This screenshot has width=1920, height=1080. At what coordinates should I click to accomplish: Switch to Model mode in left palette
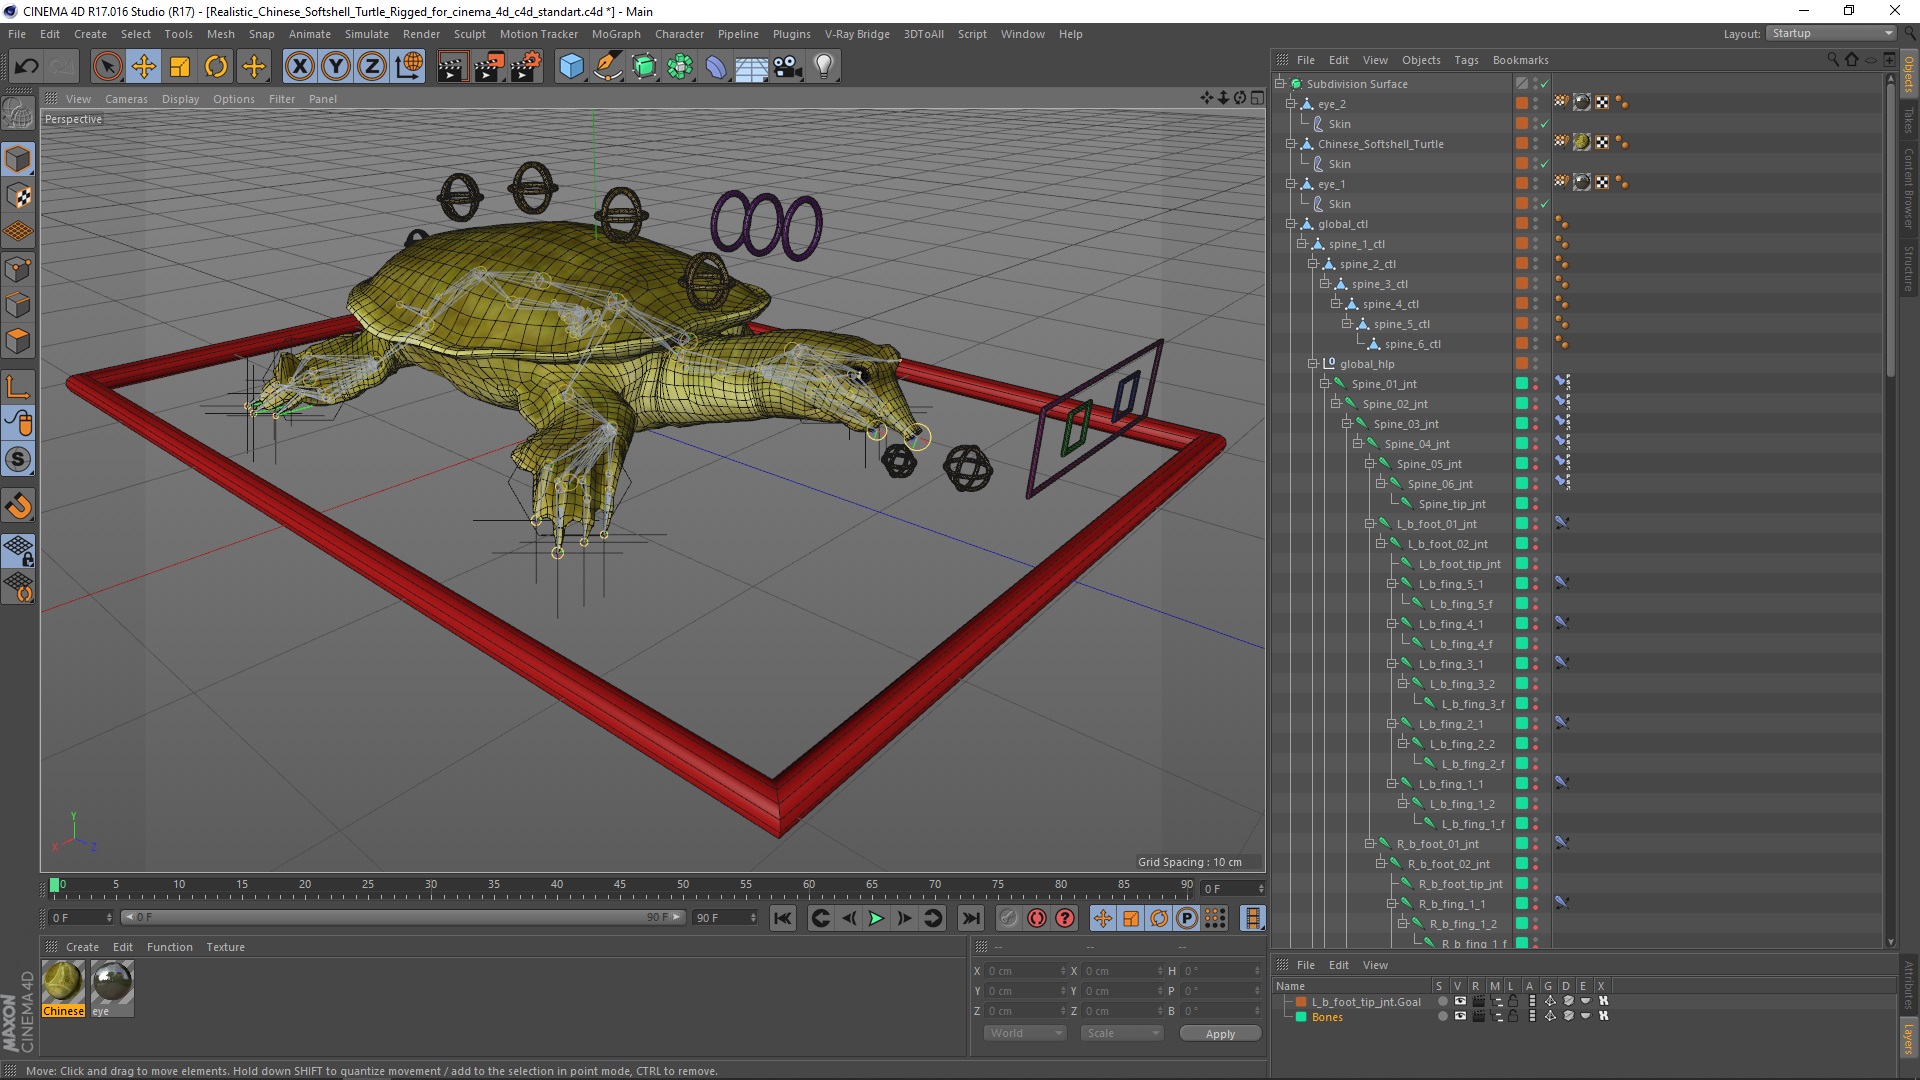[18, 160]
